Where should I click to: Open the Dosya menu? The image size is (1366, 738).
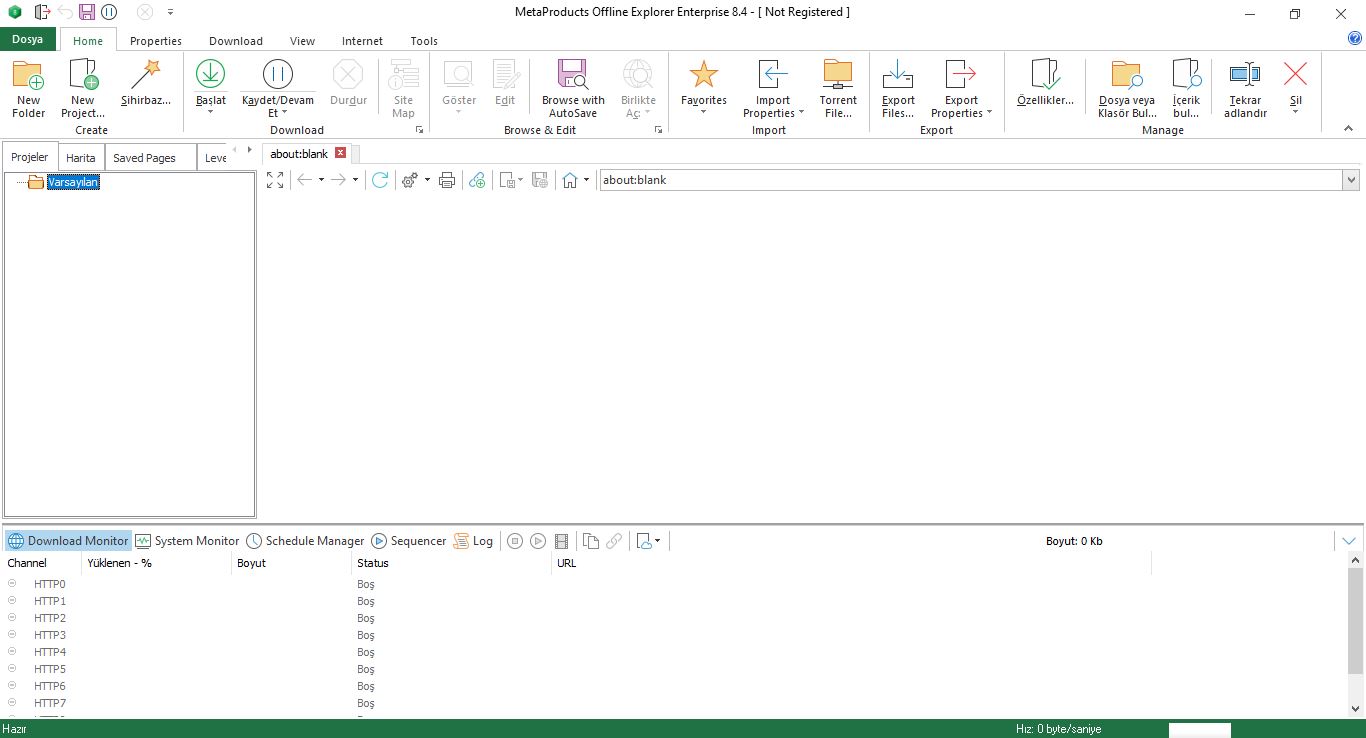pyautogui.click(x=28, y=40)
